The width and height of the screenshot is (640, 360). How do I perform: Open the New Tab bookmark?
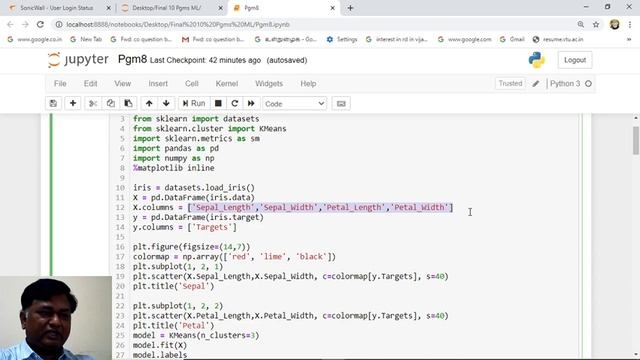coord(86,39)
